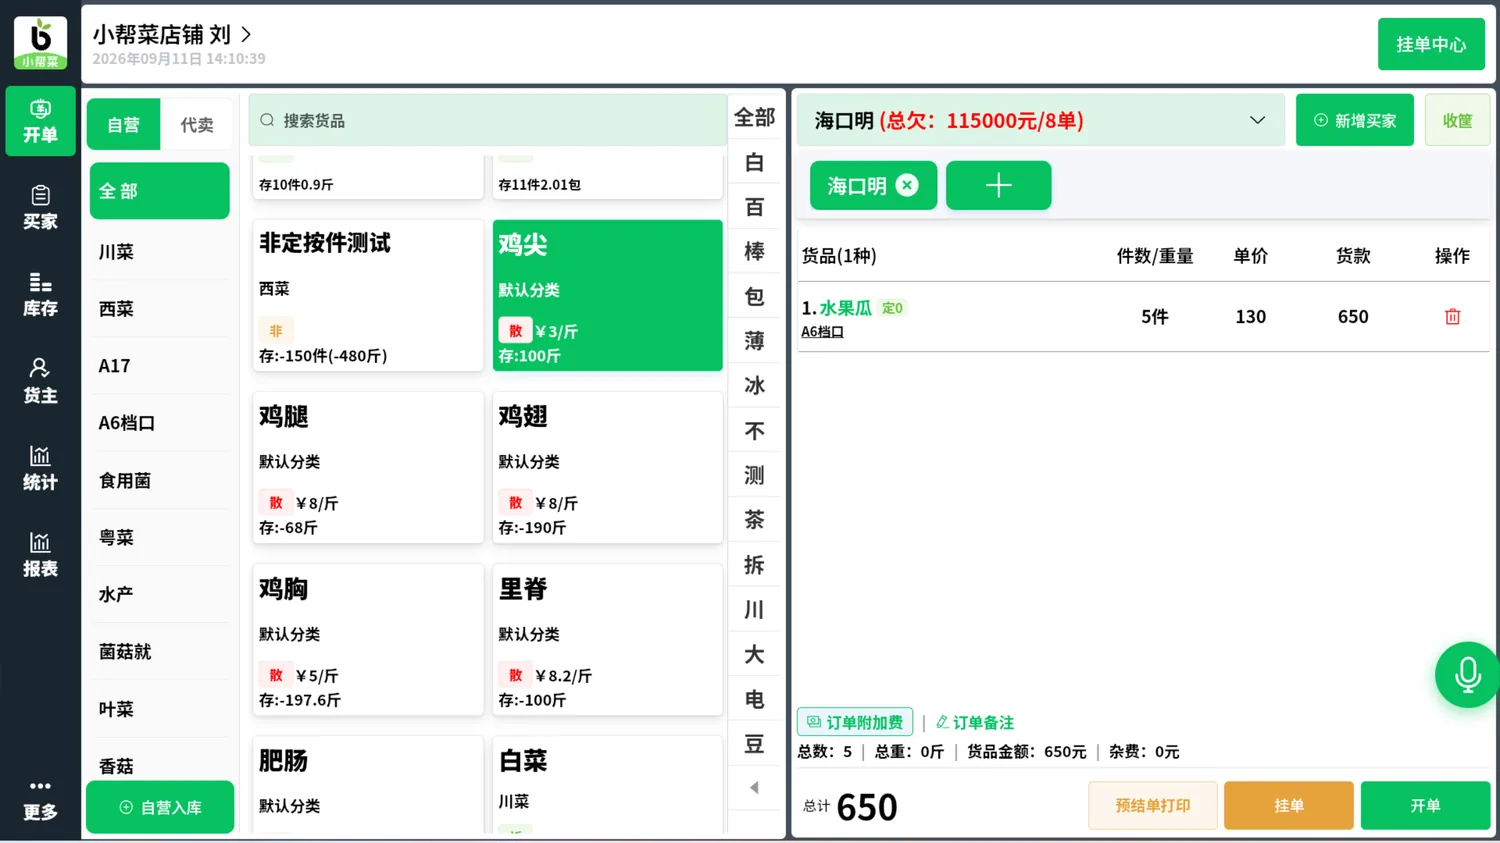Select the 水产 category

click(159, 594)
